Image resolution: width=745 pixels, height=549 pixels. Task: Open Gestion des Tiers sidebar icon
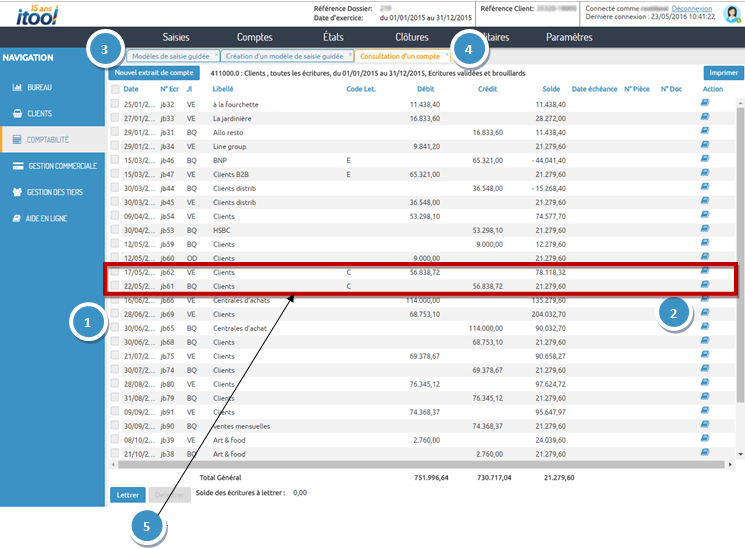coord(18,191)
